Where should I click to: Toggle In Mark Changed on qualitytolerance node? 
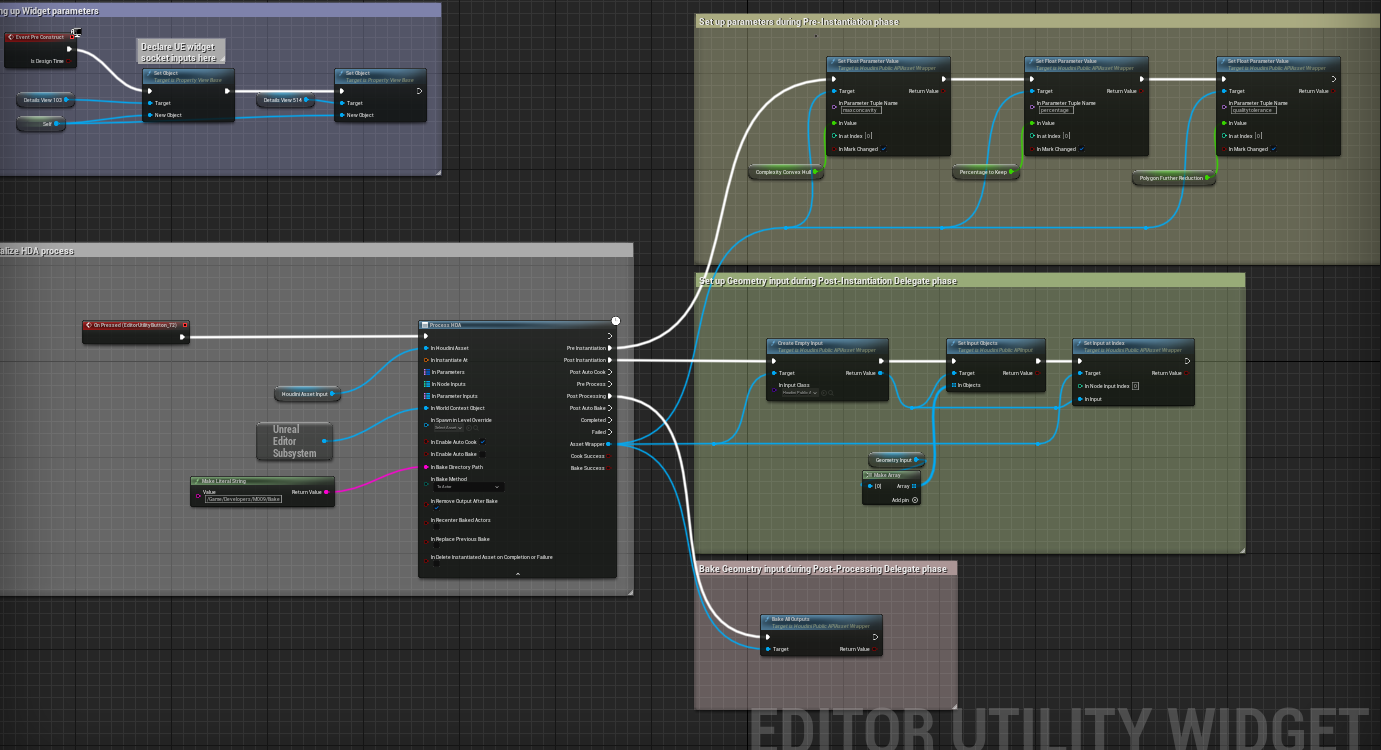[x=1274, y=149]
